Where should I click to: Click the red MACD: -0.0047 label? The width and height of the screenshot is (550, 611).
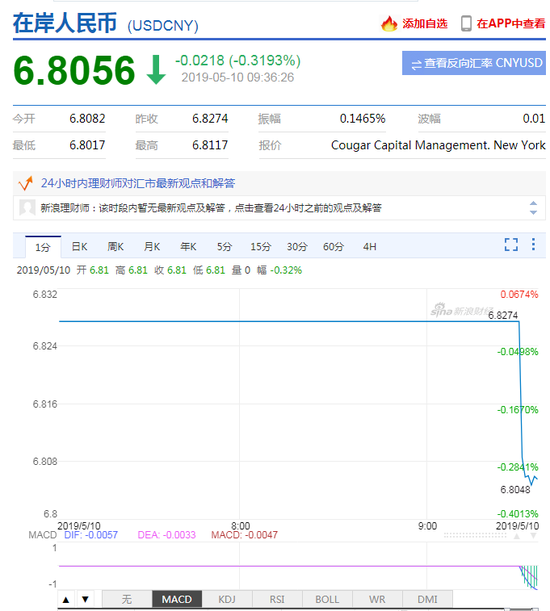tap(244, 535)
